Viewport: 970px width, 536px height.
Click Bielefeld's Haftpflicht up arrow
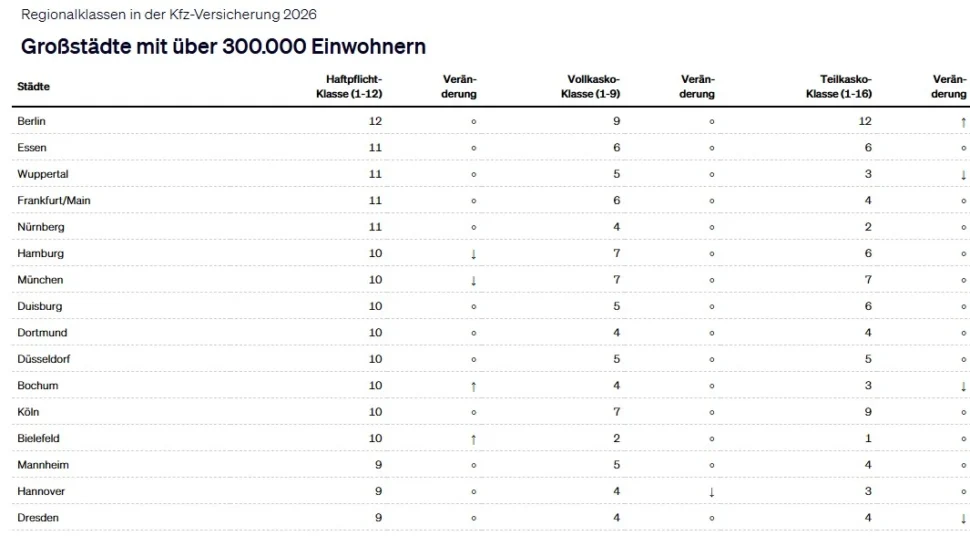[473, 439]
